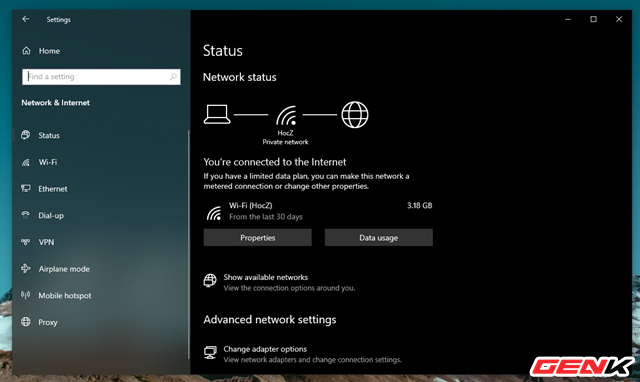The image size is (640, 382).
Task: Click the sidebar vertical scrollbar
Action: [189, 245]
